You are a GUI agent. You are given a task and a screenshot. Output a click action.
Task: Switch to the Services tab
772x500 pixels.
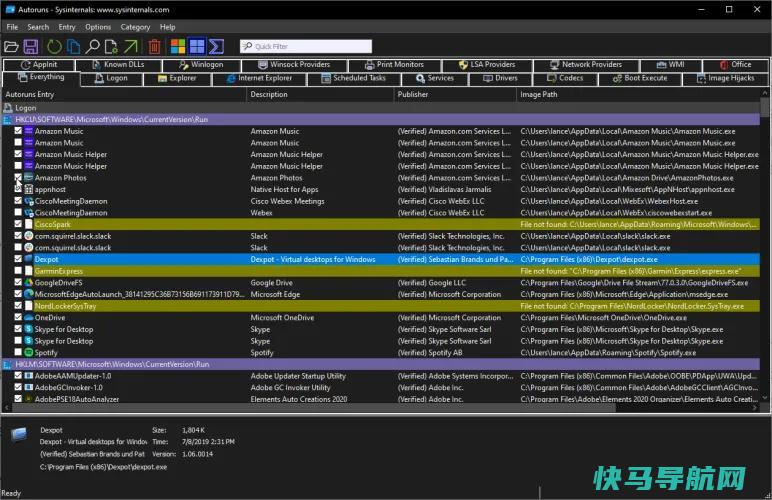tap(435, 79)
